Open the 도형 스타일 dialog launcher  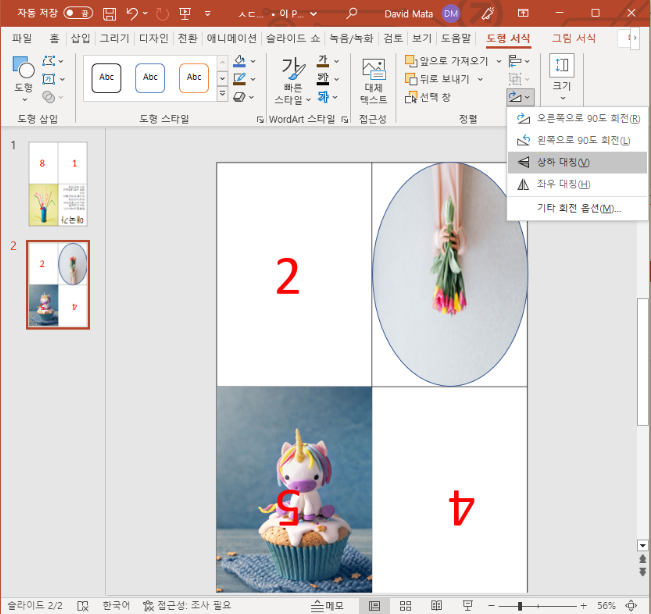260,120
